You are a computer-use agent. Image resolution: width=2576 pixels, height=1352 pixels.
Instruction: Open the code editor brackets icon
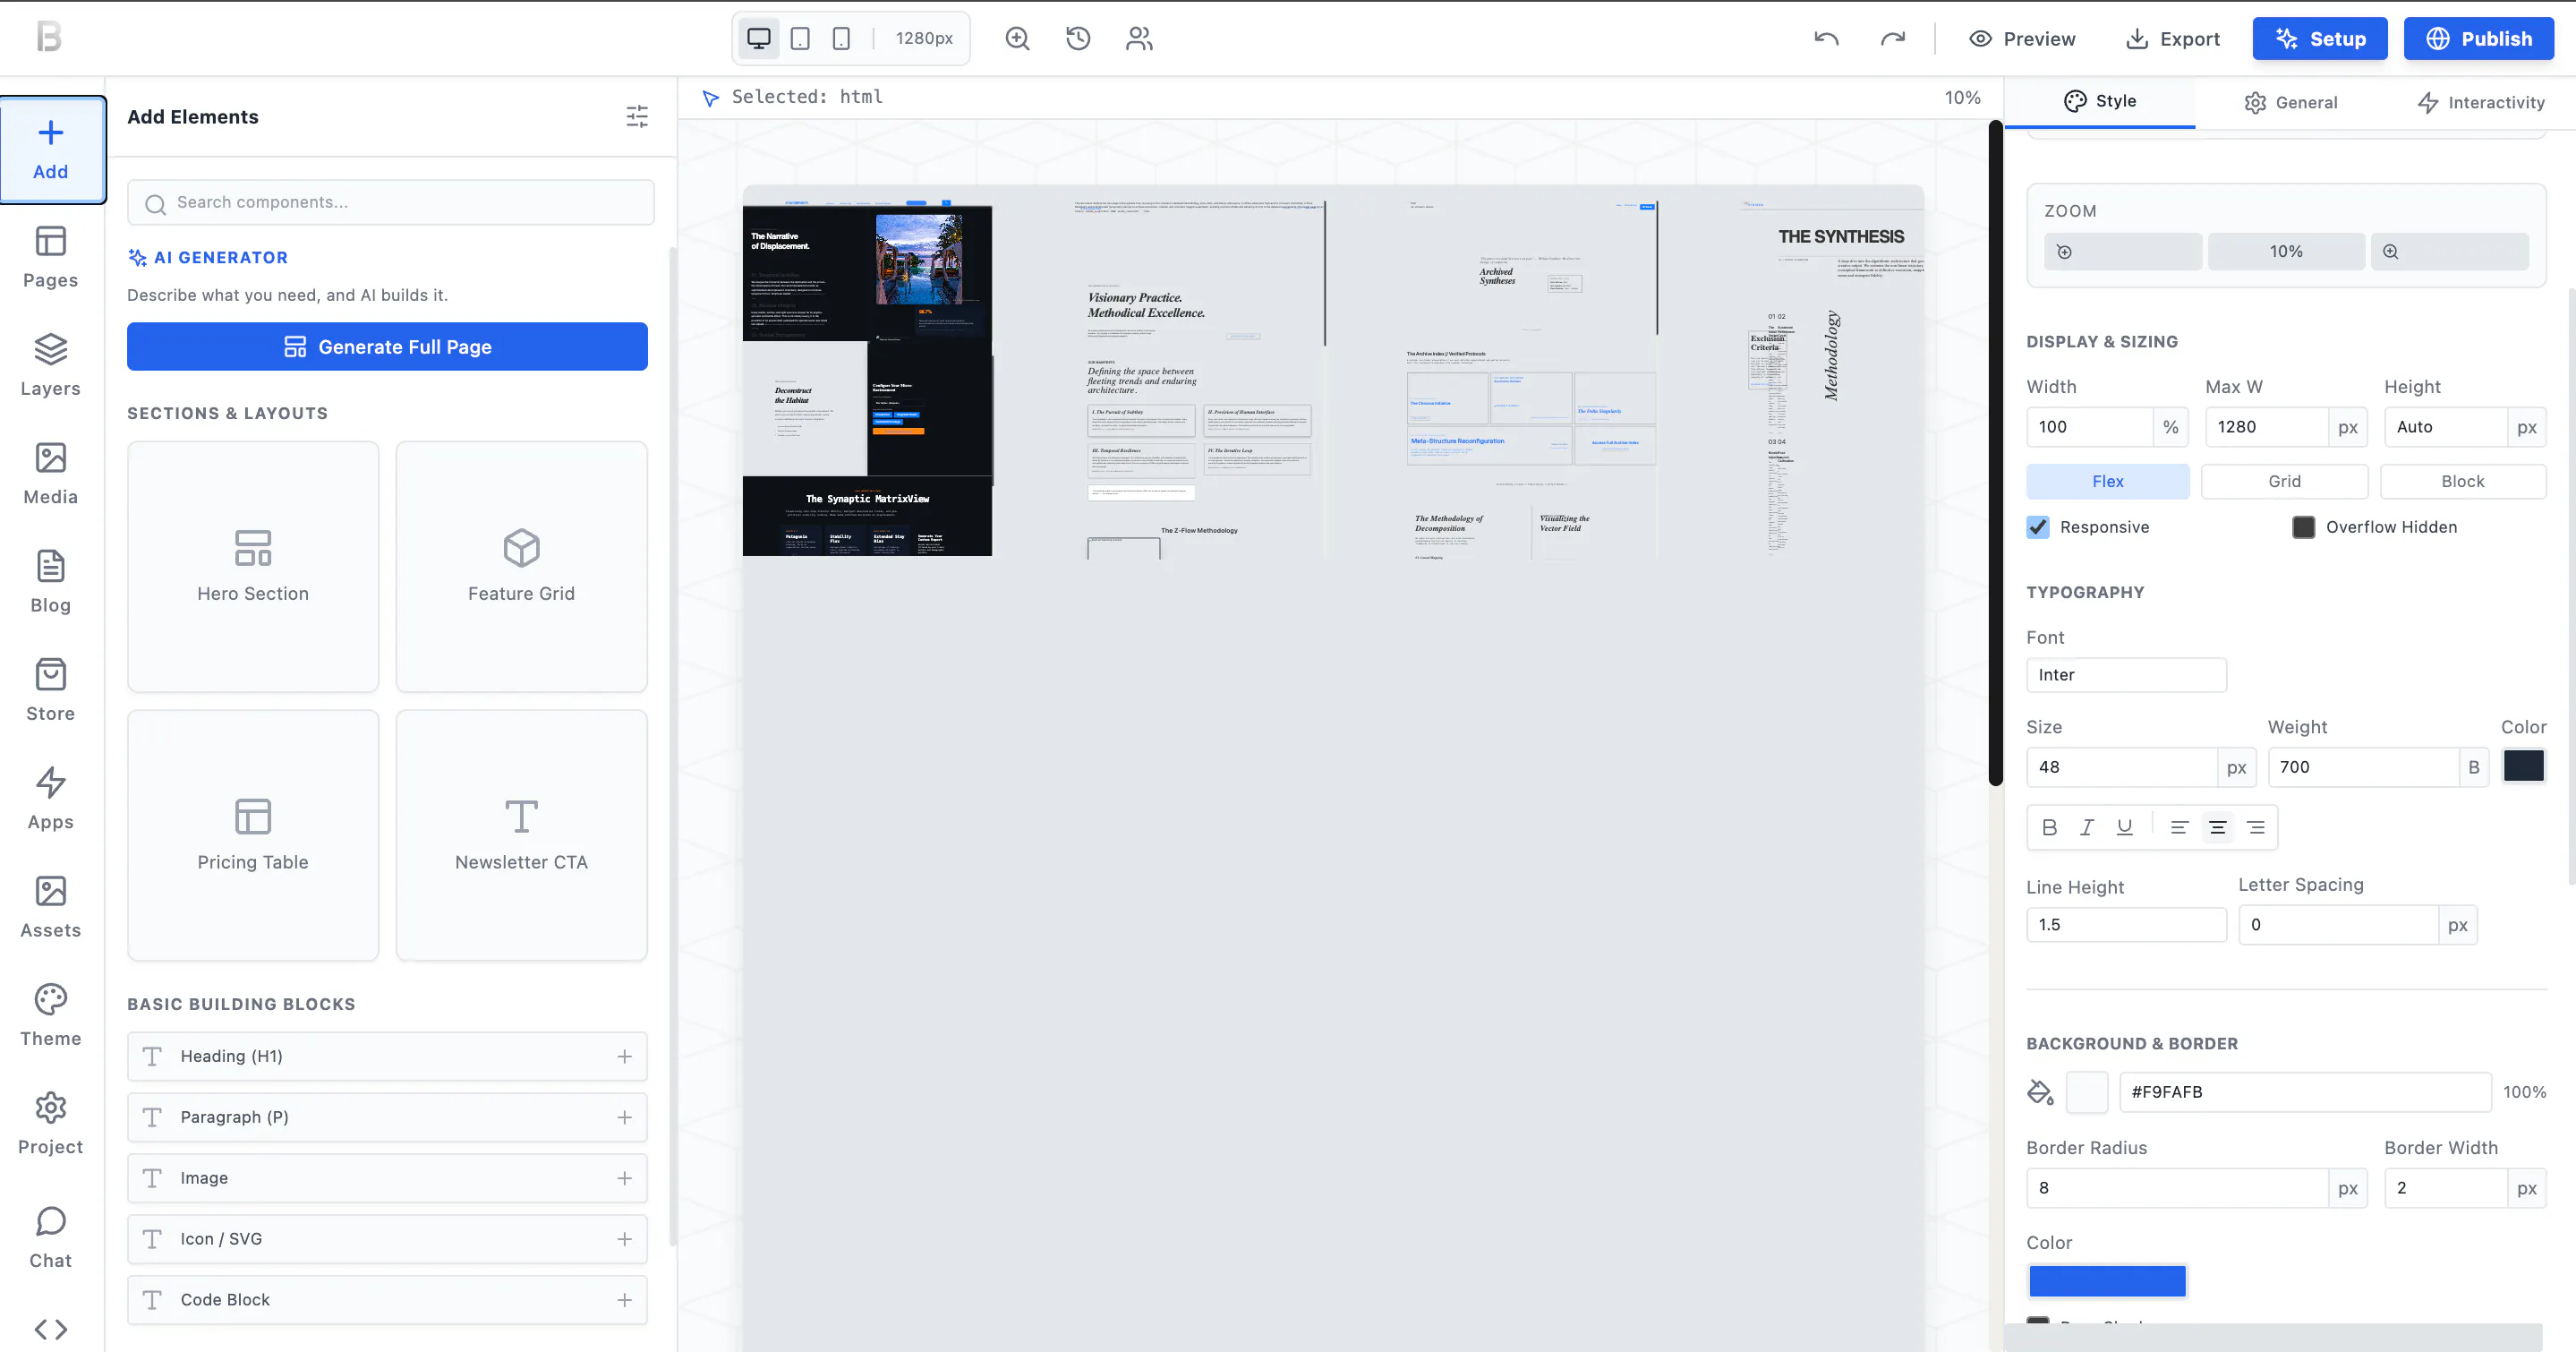(51, 1329)
